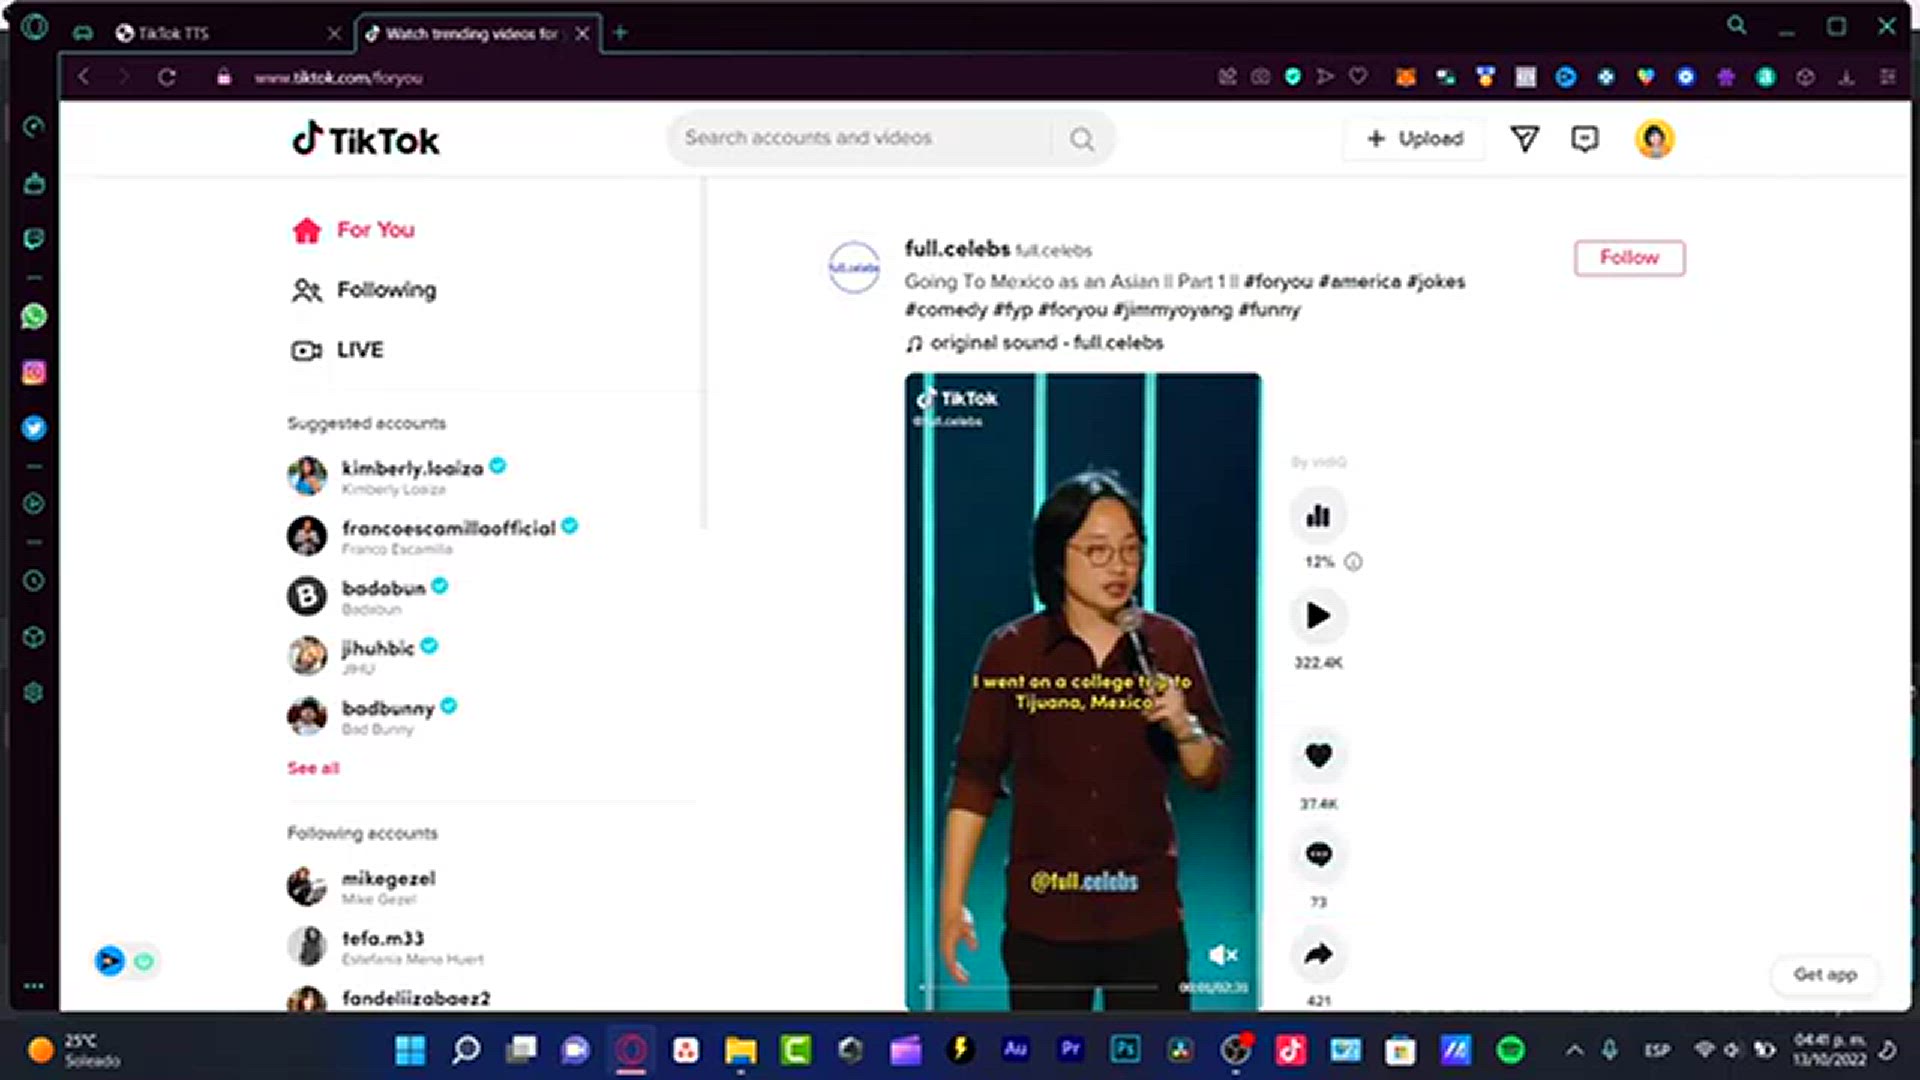
Task: Go back with the browser back arrow
Action: pos(84,77)
